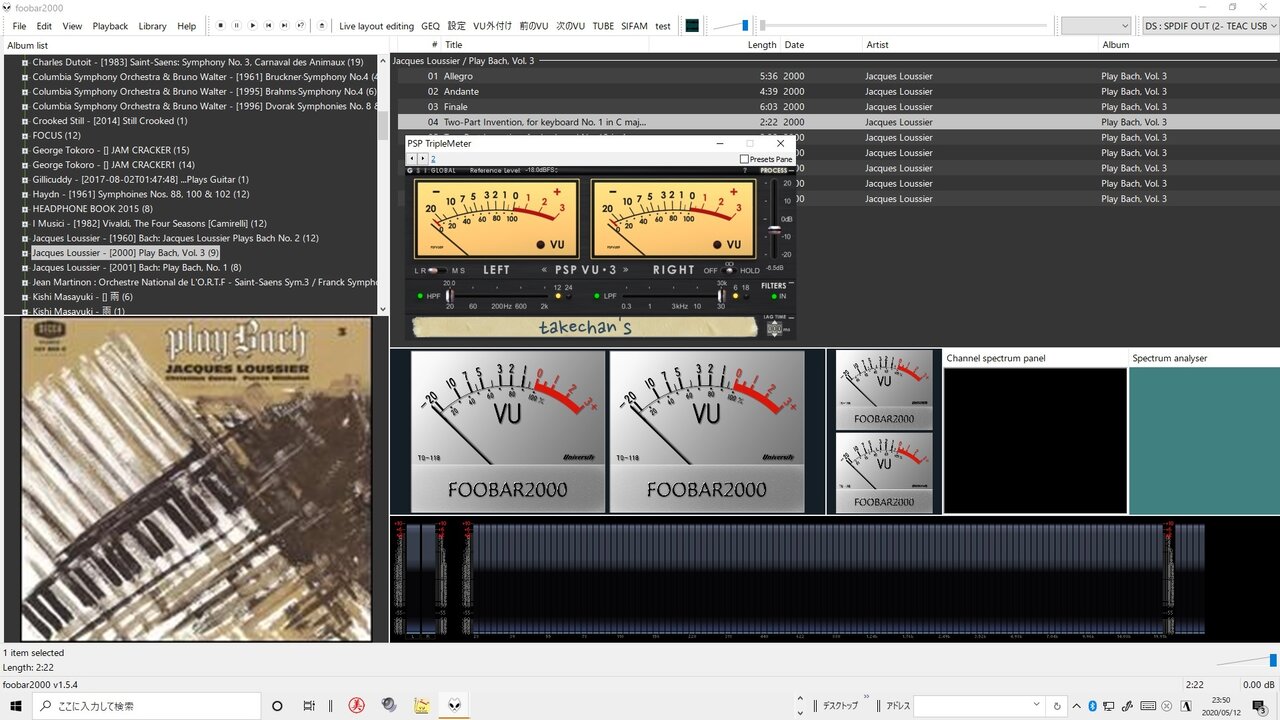Click the G global button in TripleMeter
The height and width of the screenshot is (720, 1280).
410,170
